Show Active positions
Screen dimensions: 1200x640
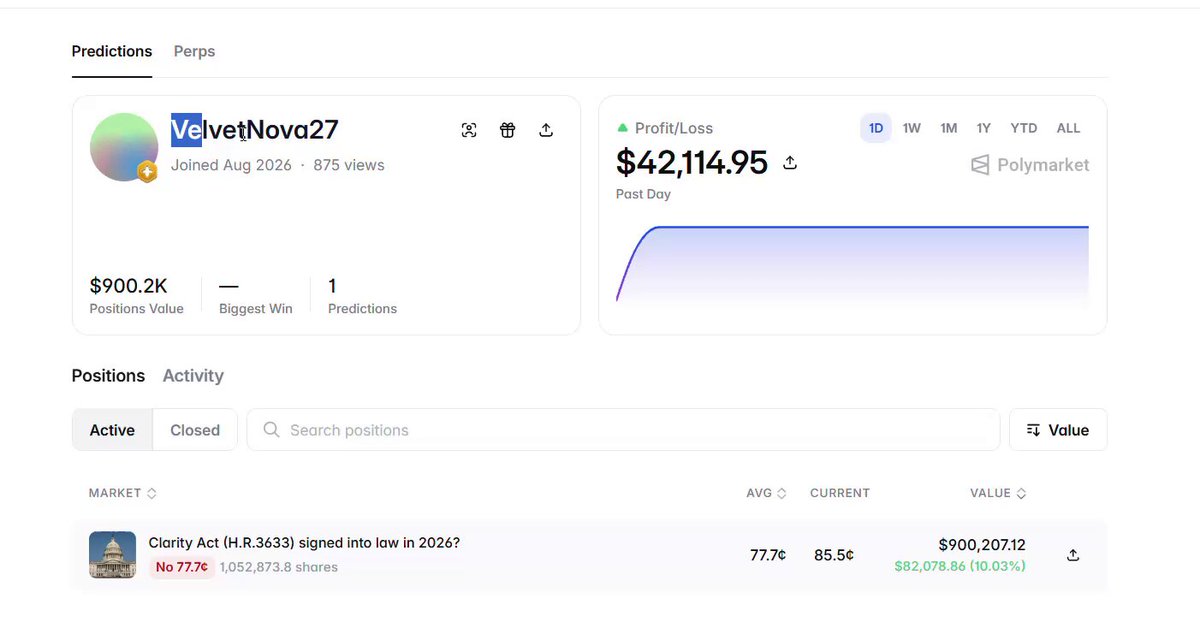[112, 430]
